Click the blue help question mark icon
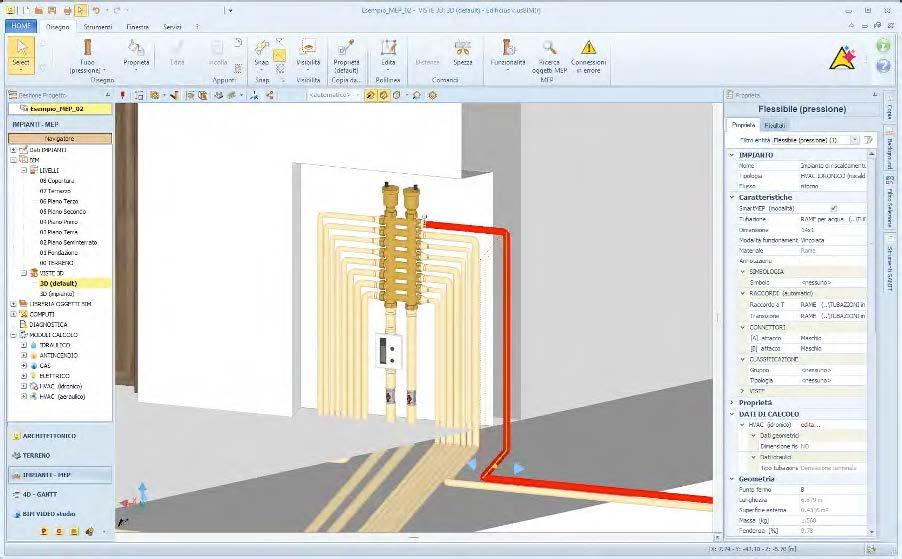Image resolution: width=902 pixels, height=559 pixels. click(x=883, y=66)
